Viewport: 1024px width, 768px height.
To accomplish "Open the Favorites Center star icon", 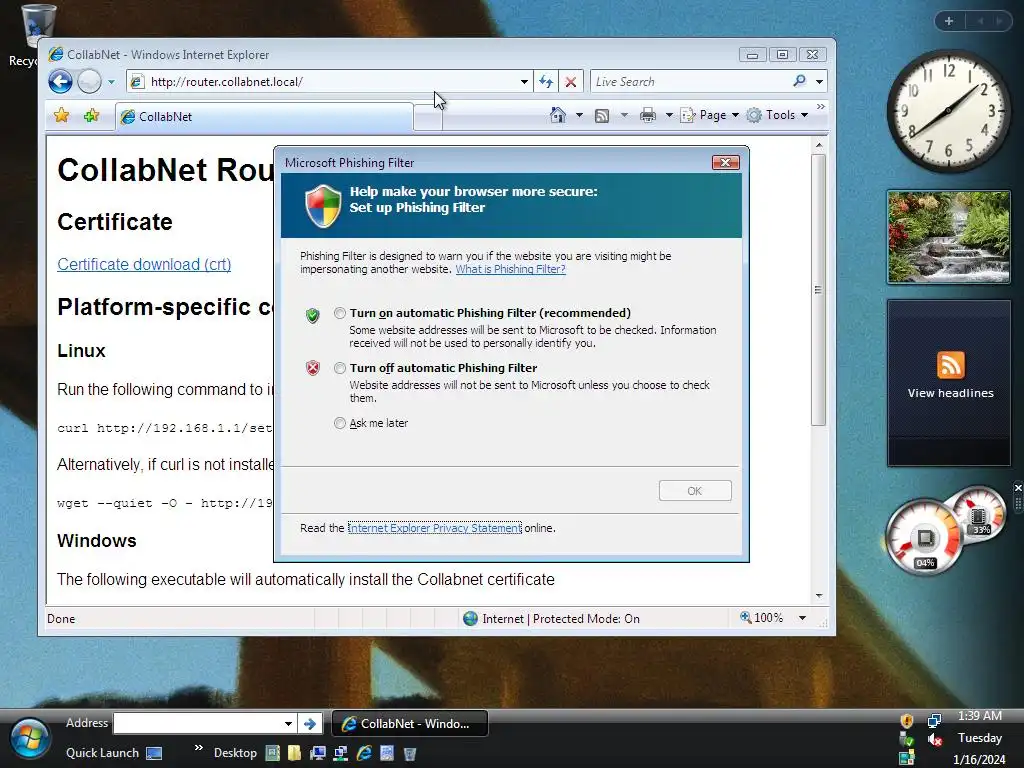I will (61, 116).
